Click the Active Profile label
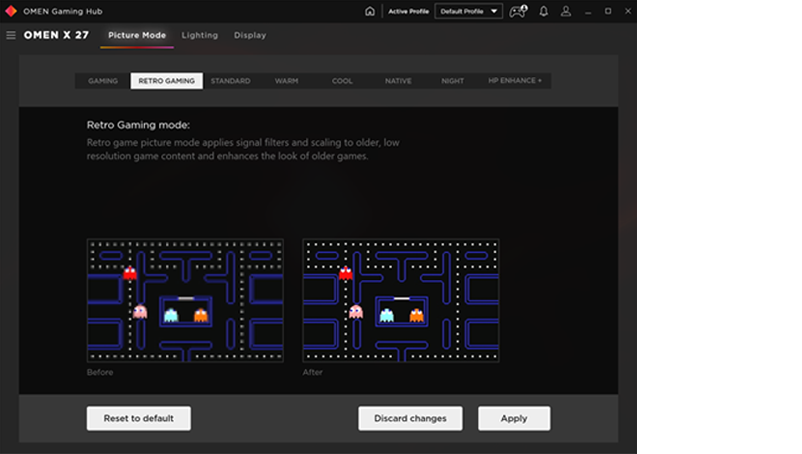 [408, 11]
